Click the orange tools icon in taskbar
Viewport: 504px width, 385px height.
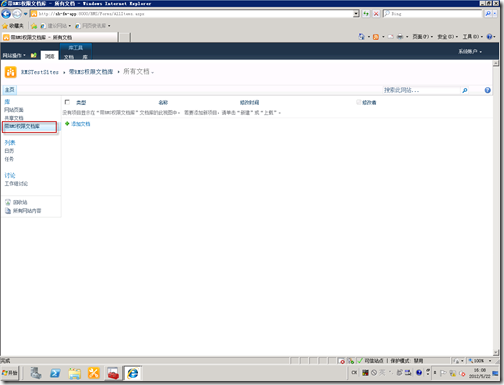(x=94, y=373)
